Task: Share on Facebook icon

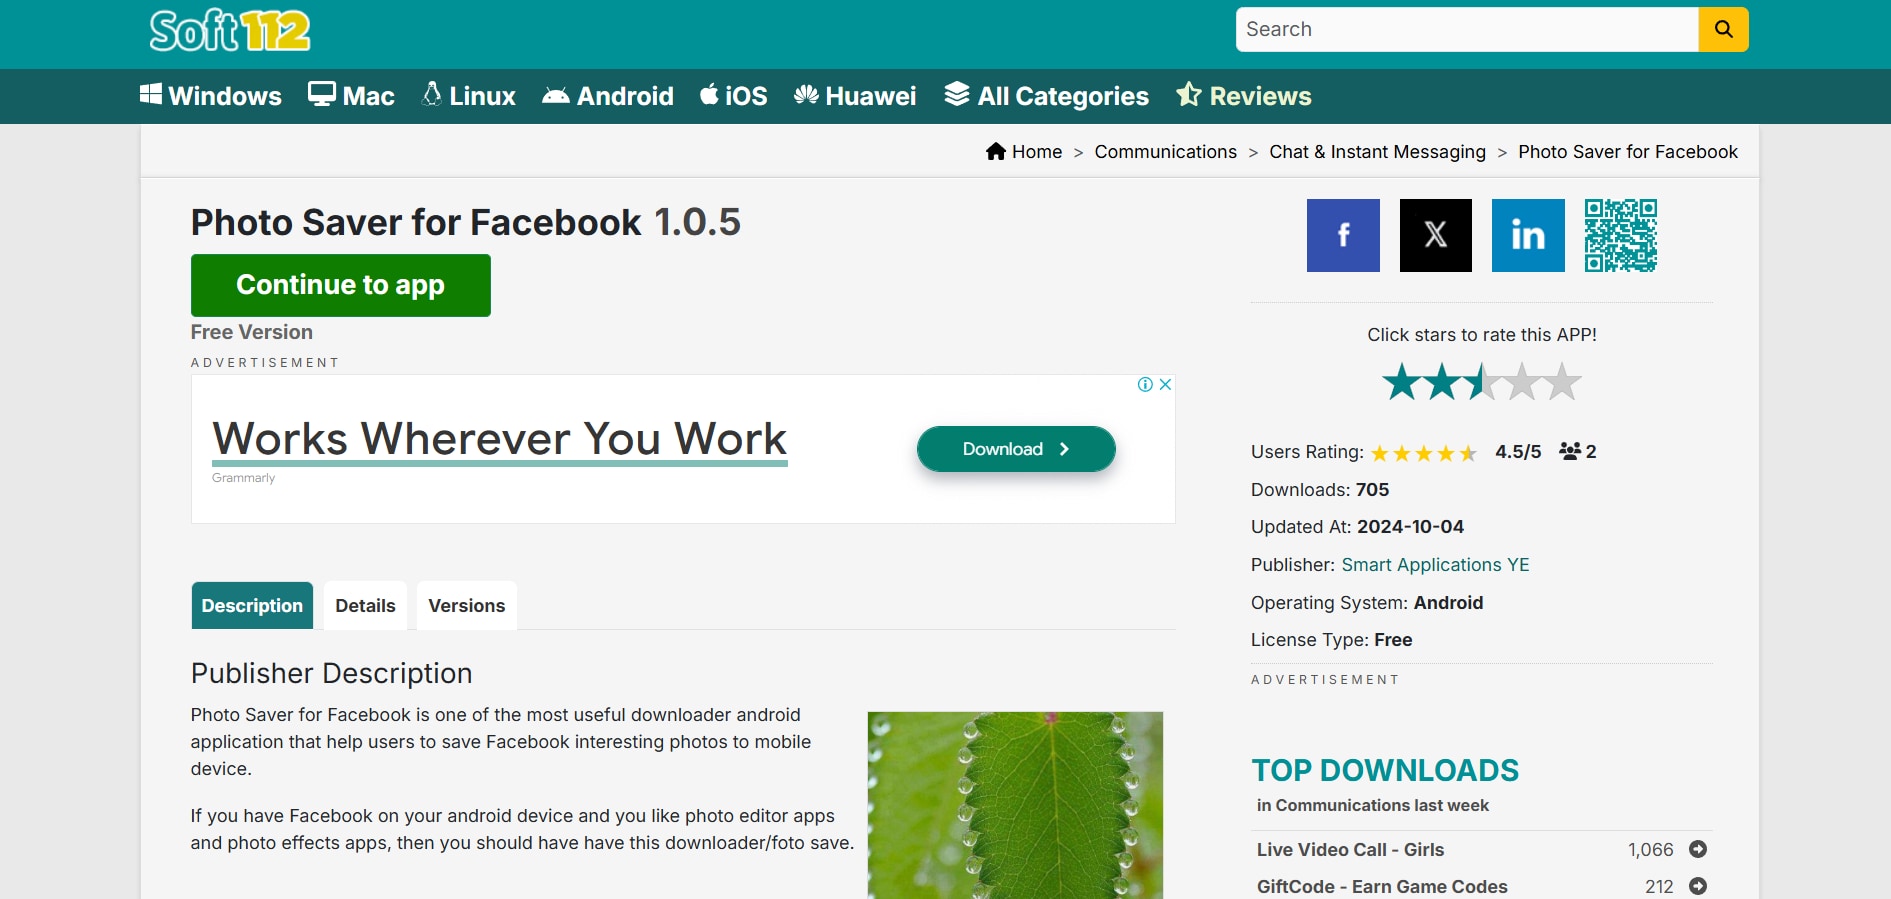Action: [x=1343, y=235]
